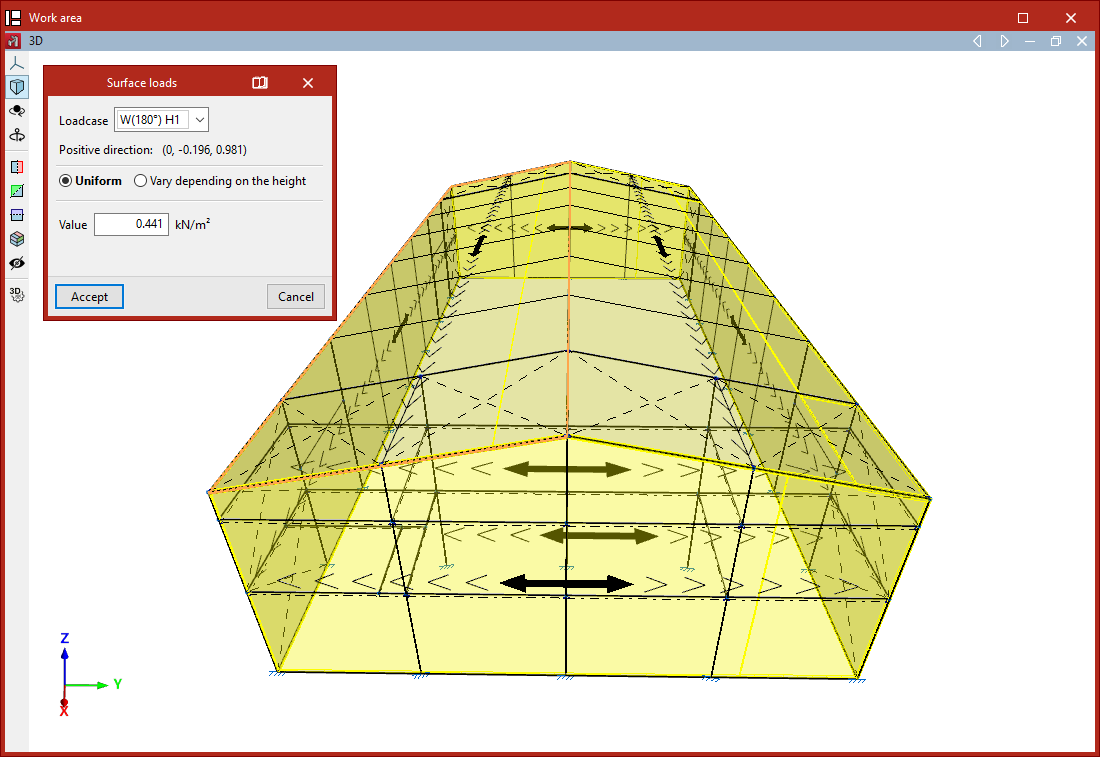Select the green diagonal plane icon
Screen dimensions: 1100x757
pos(17,191)
